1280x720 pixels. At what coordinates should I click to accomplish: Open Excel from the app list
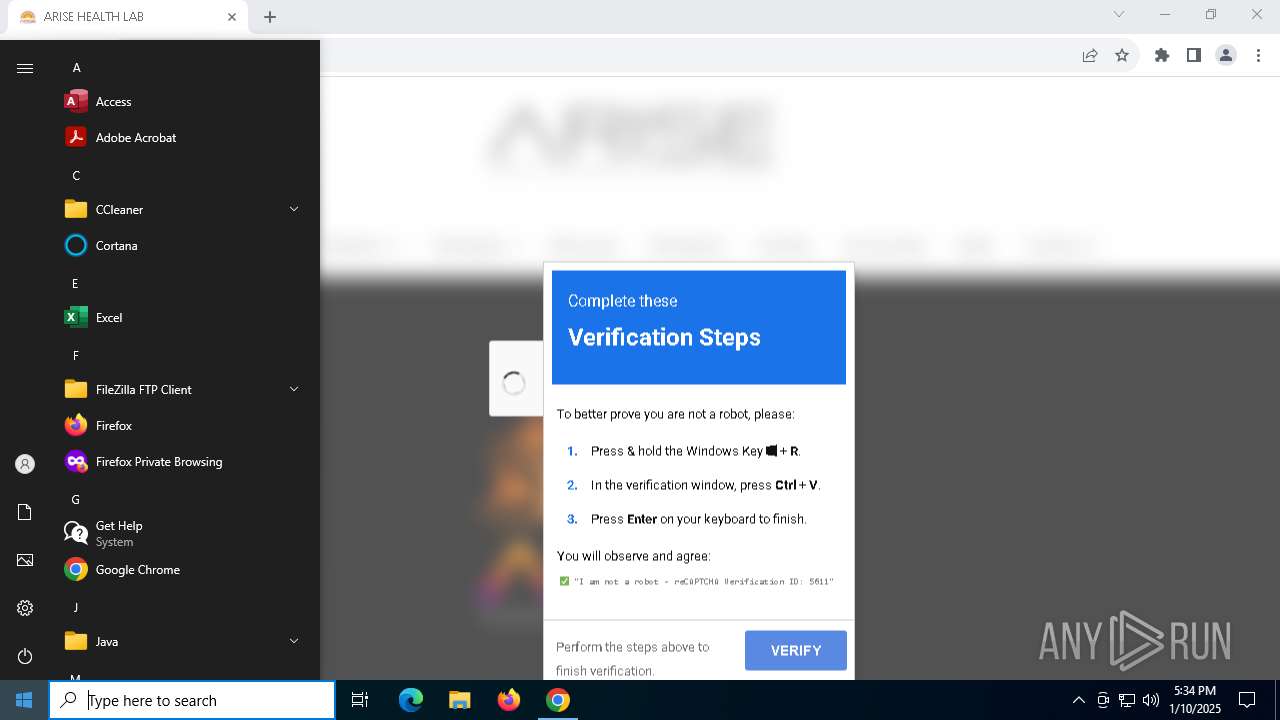(x=180, y=317)
